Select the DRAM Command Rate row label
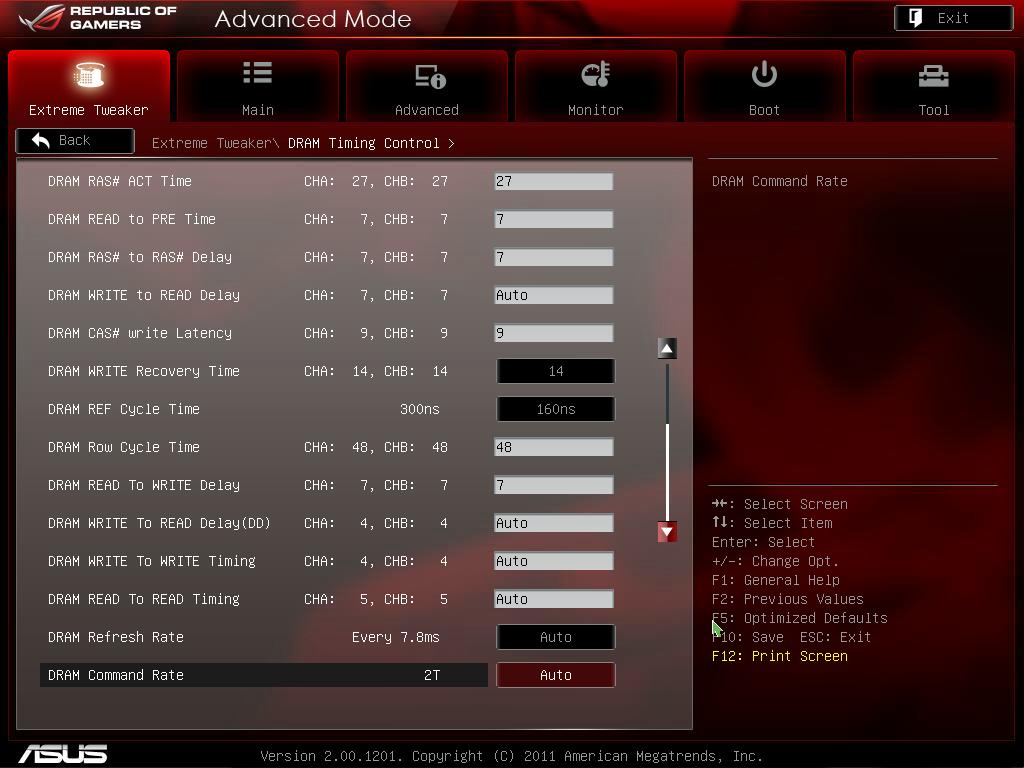1024x768 pixels. [116, 675]
